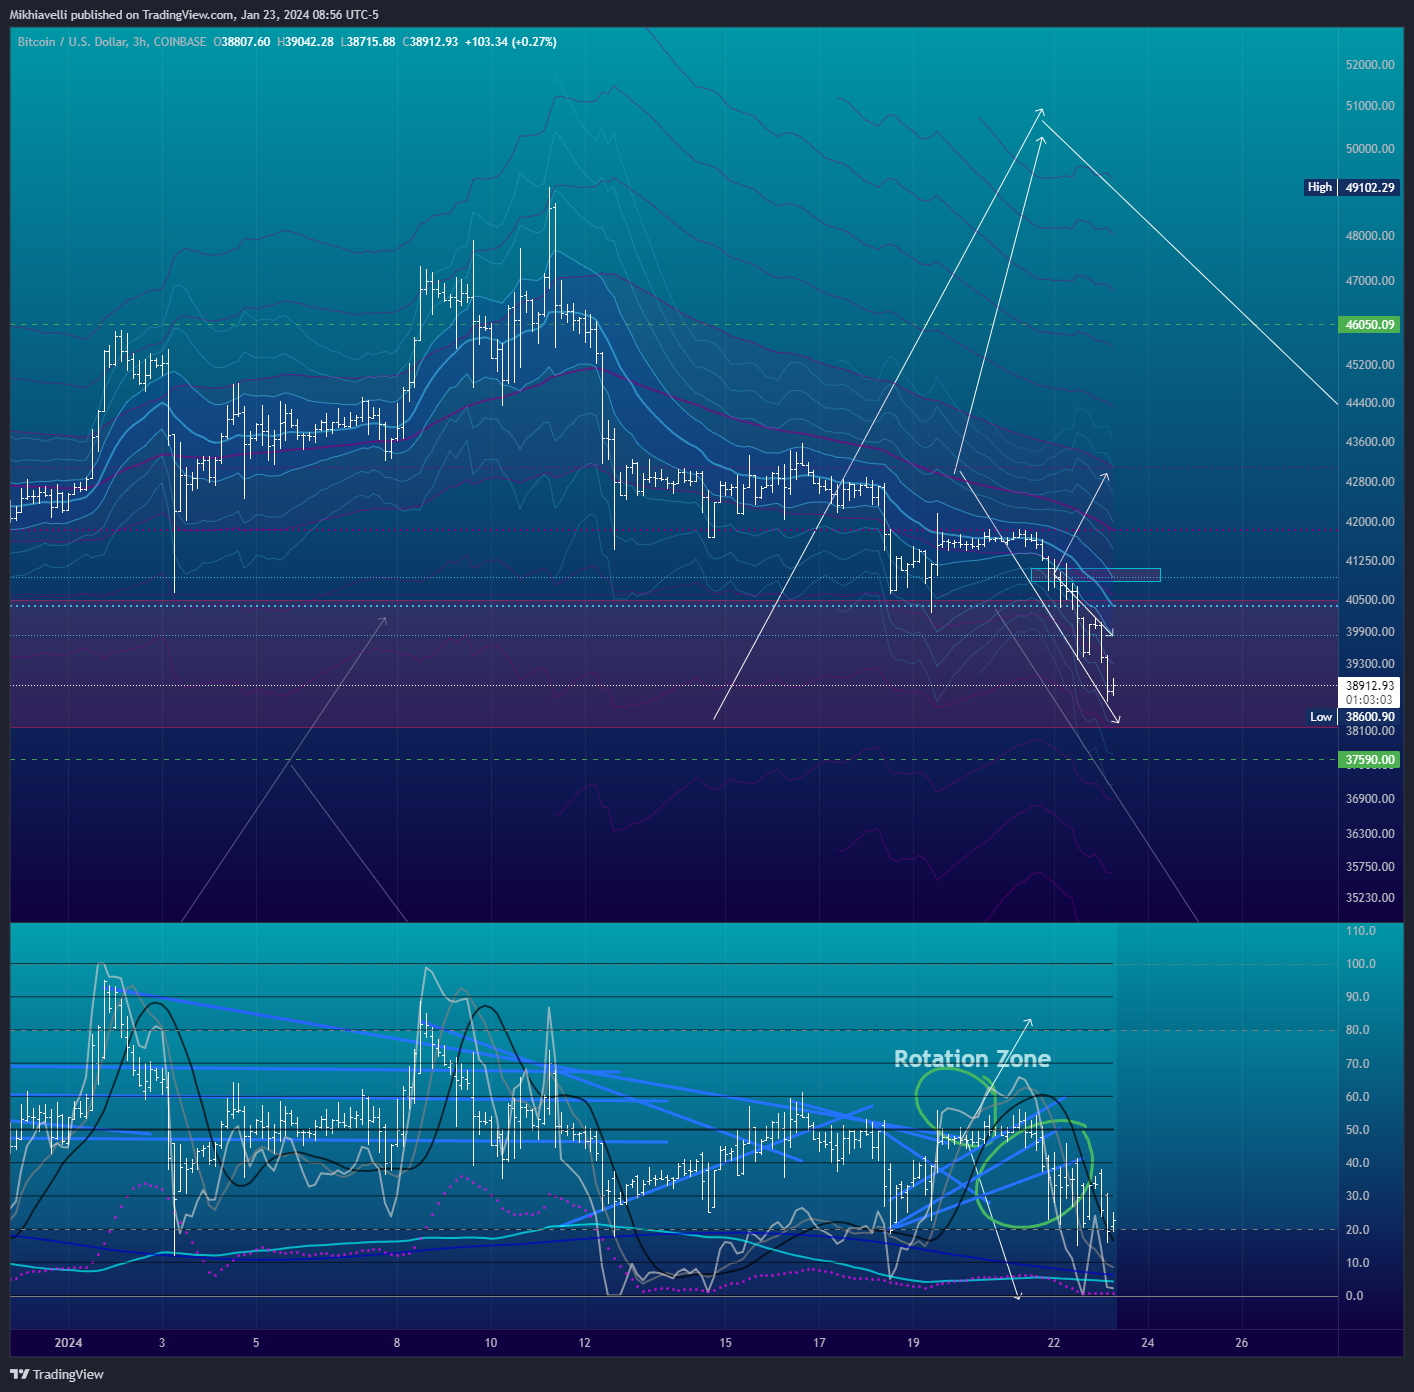Open the Mikhiavelli published on TradingView.com header
The height and width of the screenshot is (1392, 1414).
coord(194,15)
